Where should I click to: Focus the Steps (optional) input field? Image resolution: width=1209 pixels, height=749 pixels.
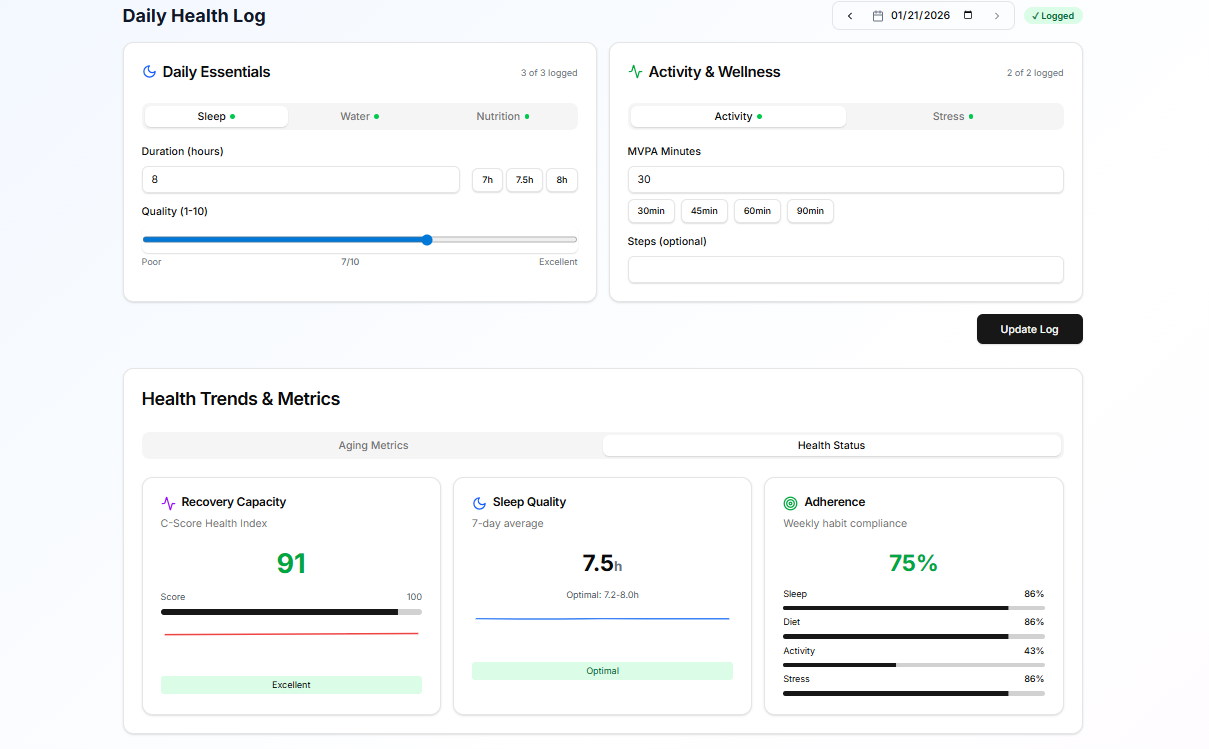845,270
